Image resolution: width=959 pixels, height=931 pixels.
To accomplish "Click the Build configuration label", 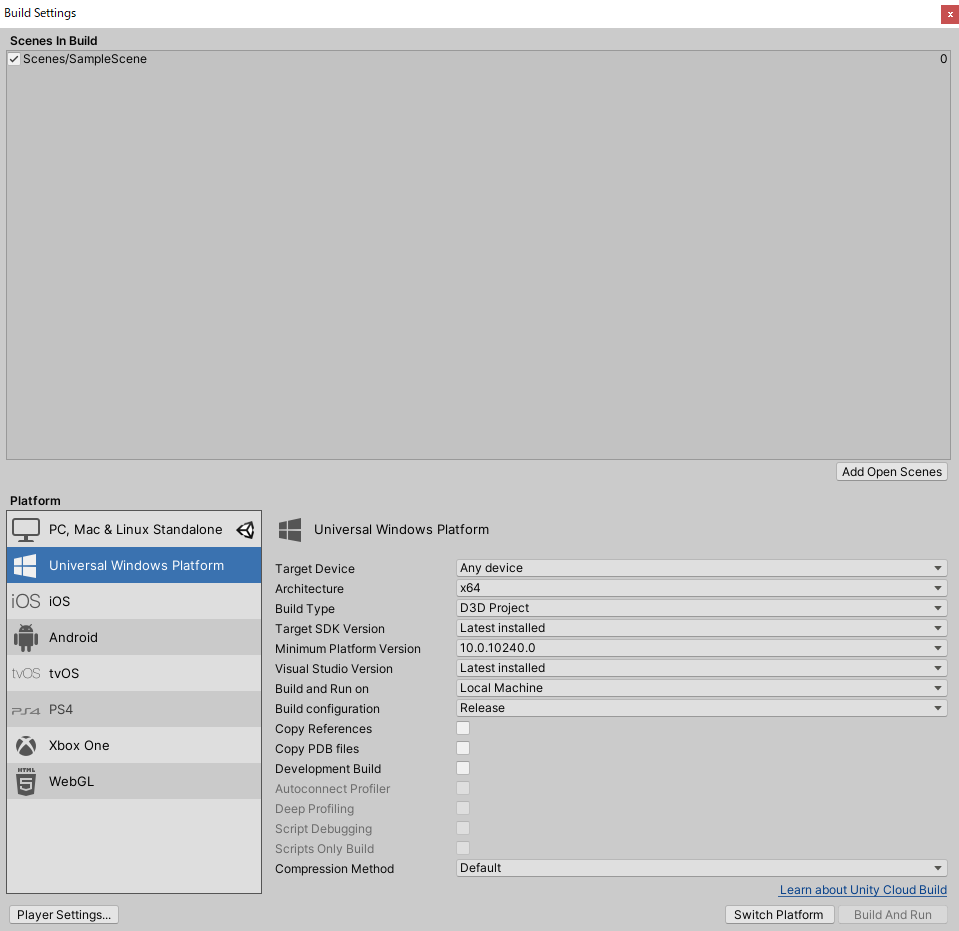I will point(327,709).
